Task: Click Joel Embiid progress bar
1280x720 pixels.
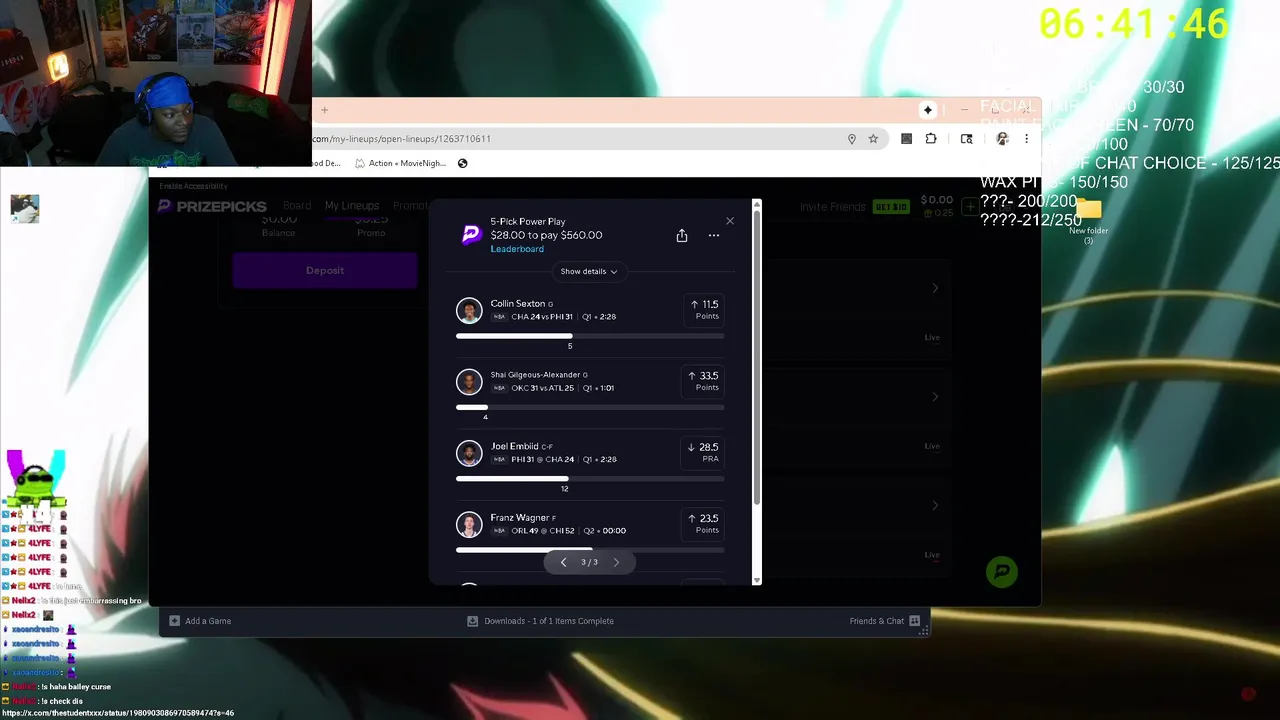Action: 590,479
